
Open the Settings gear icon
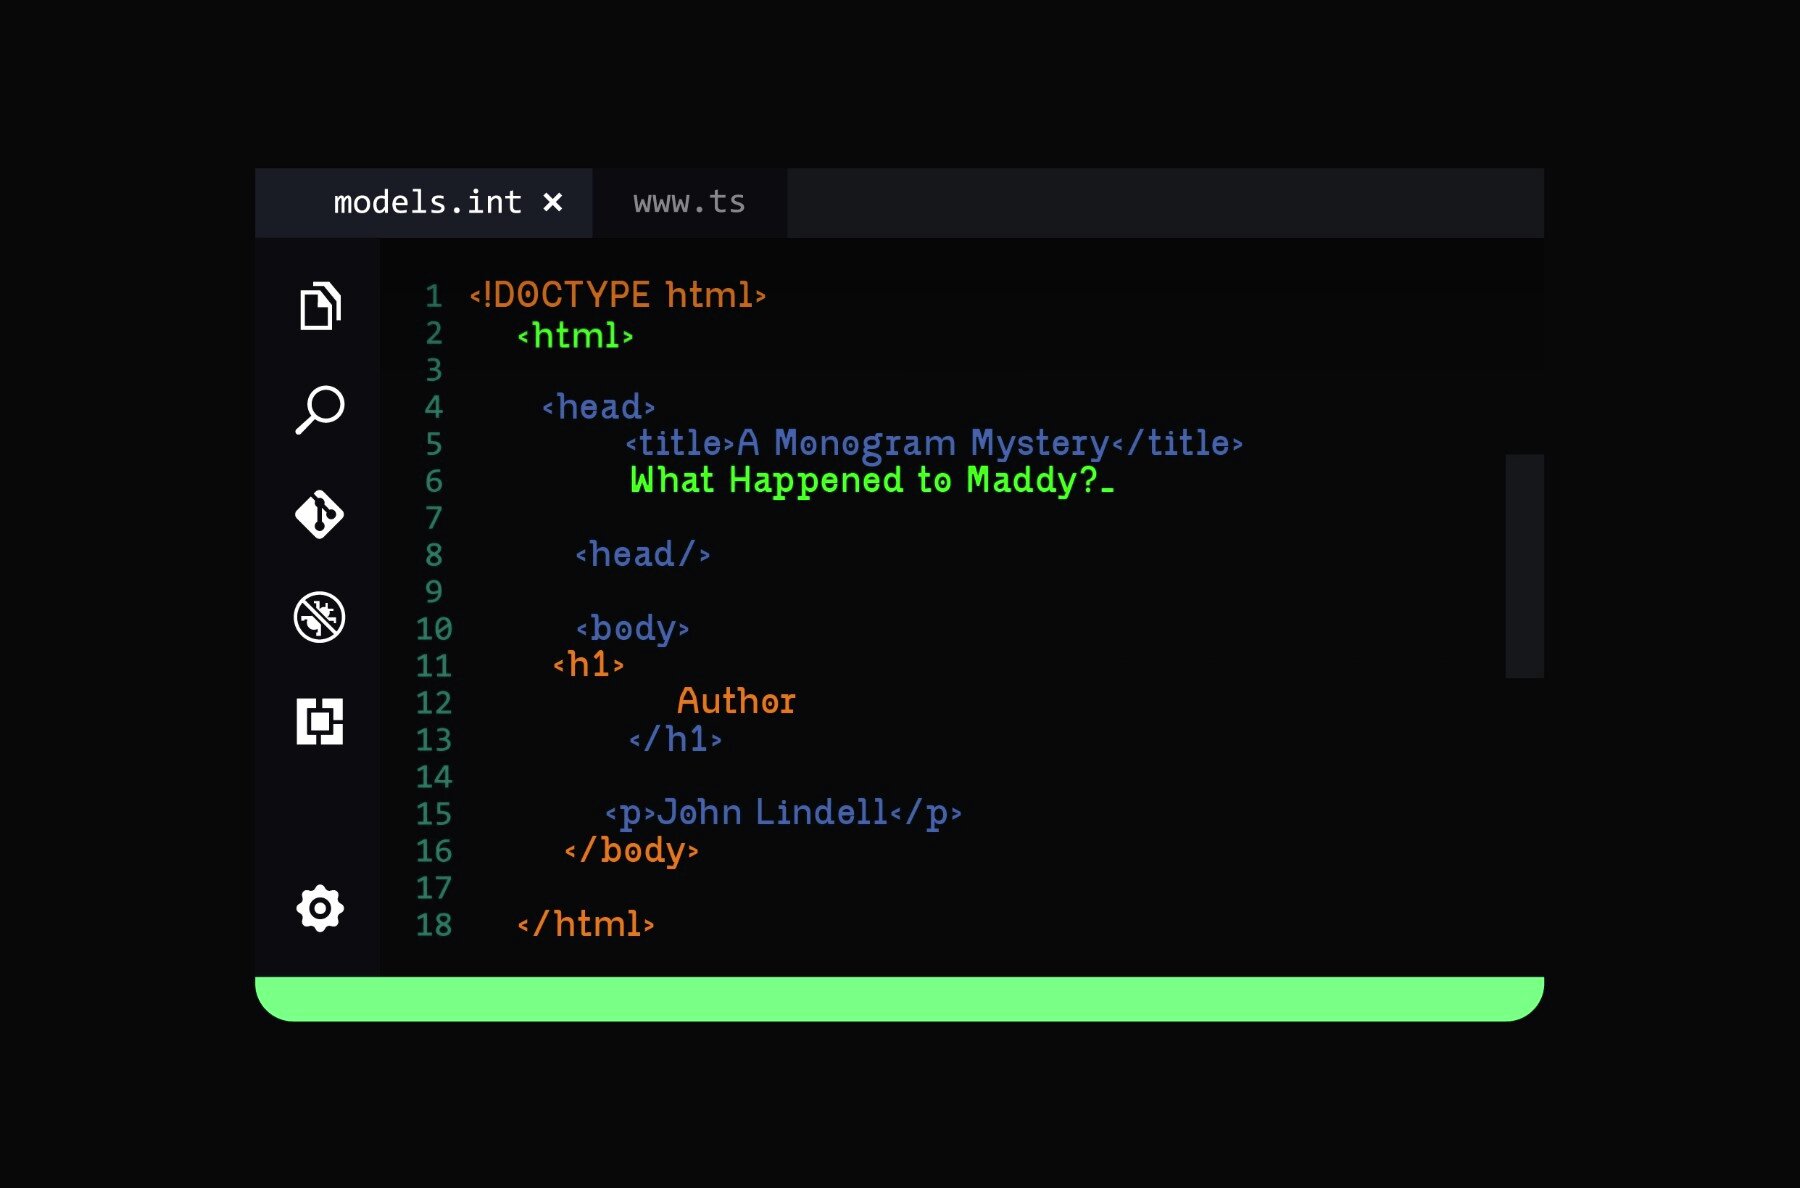(320, 908)
